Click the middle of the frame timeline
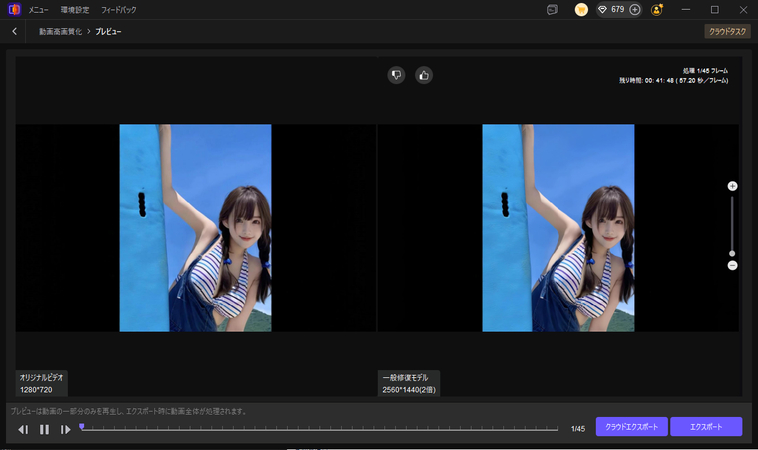 coord(319,429)
